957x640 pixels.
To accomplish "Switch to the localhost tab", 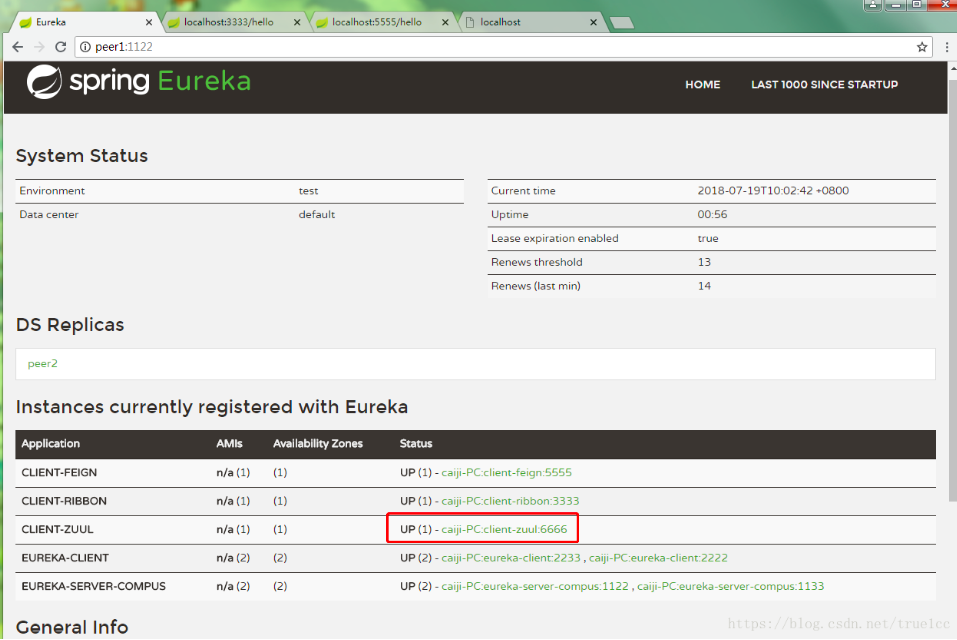I will [x=530, y=22].
